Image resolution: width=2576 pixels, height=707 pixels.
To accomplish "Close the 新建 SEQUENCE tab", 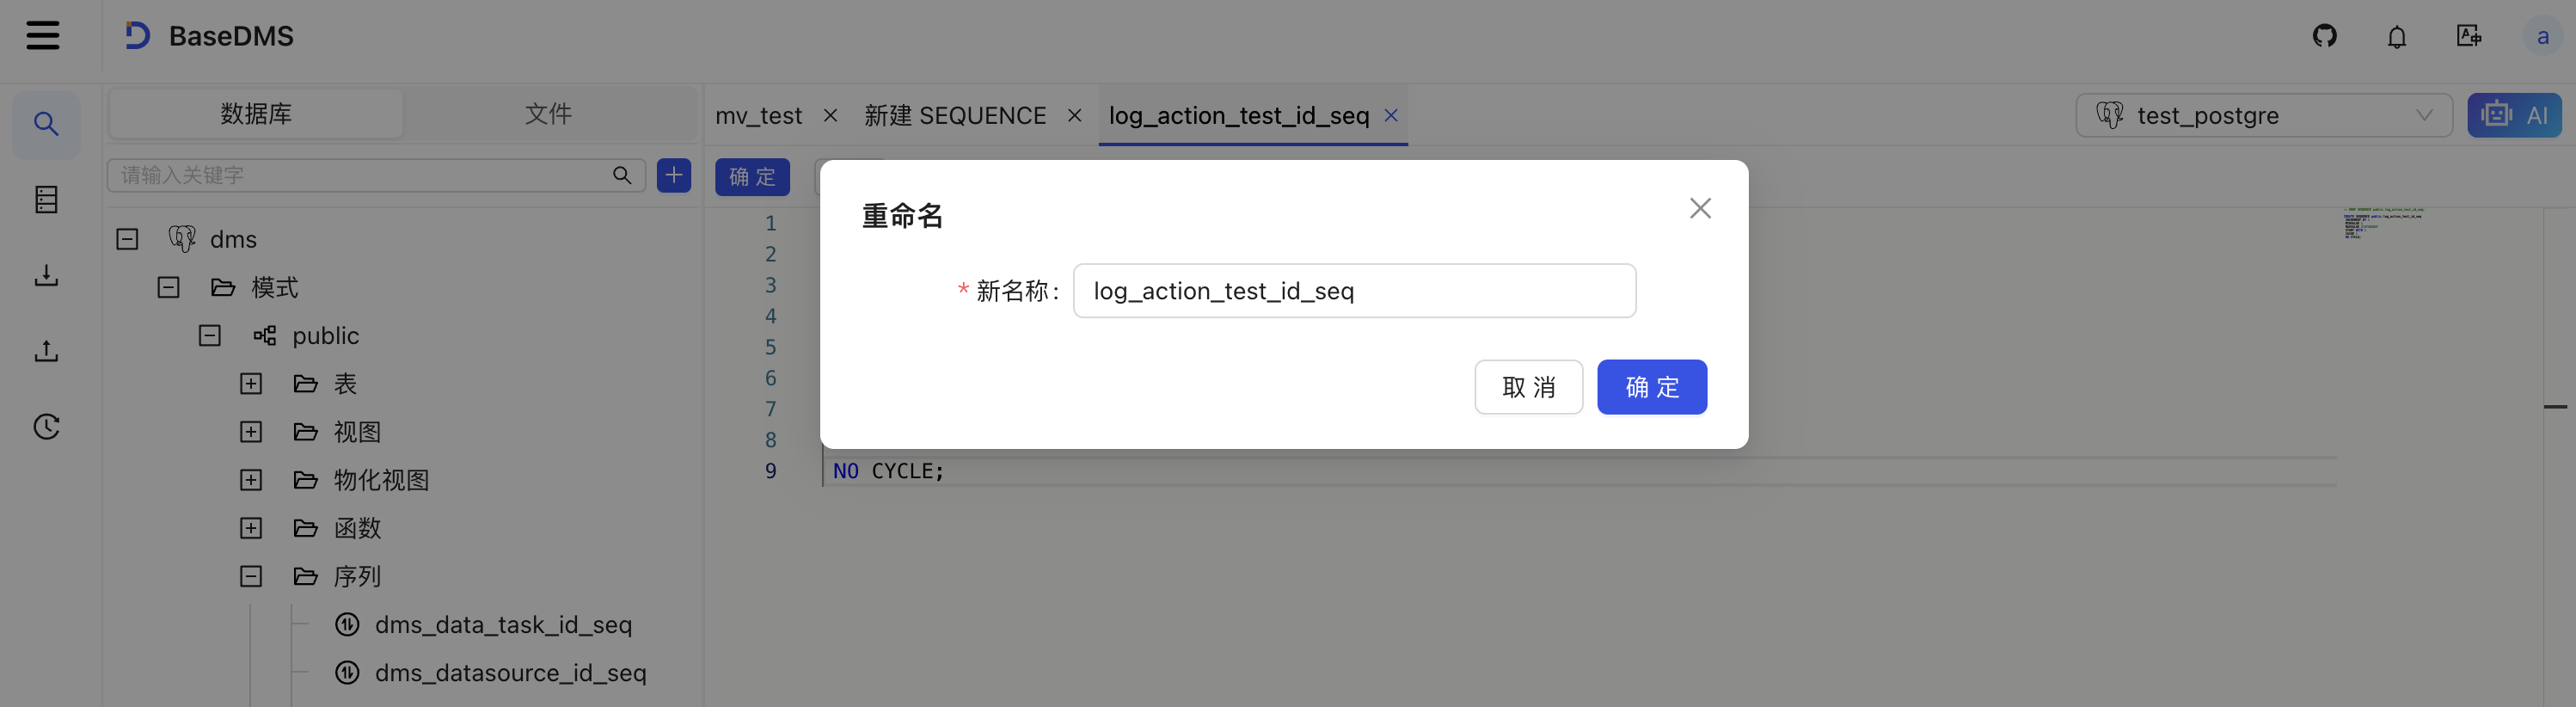I will (1074, 115).
